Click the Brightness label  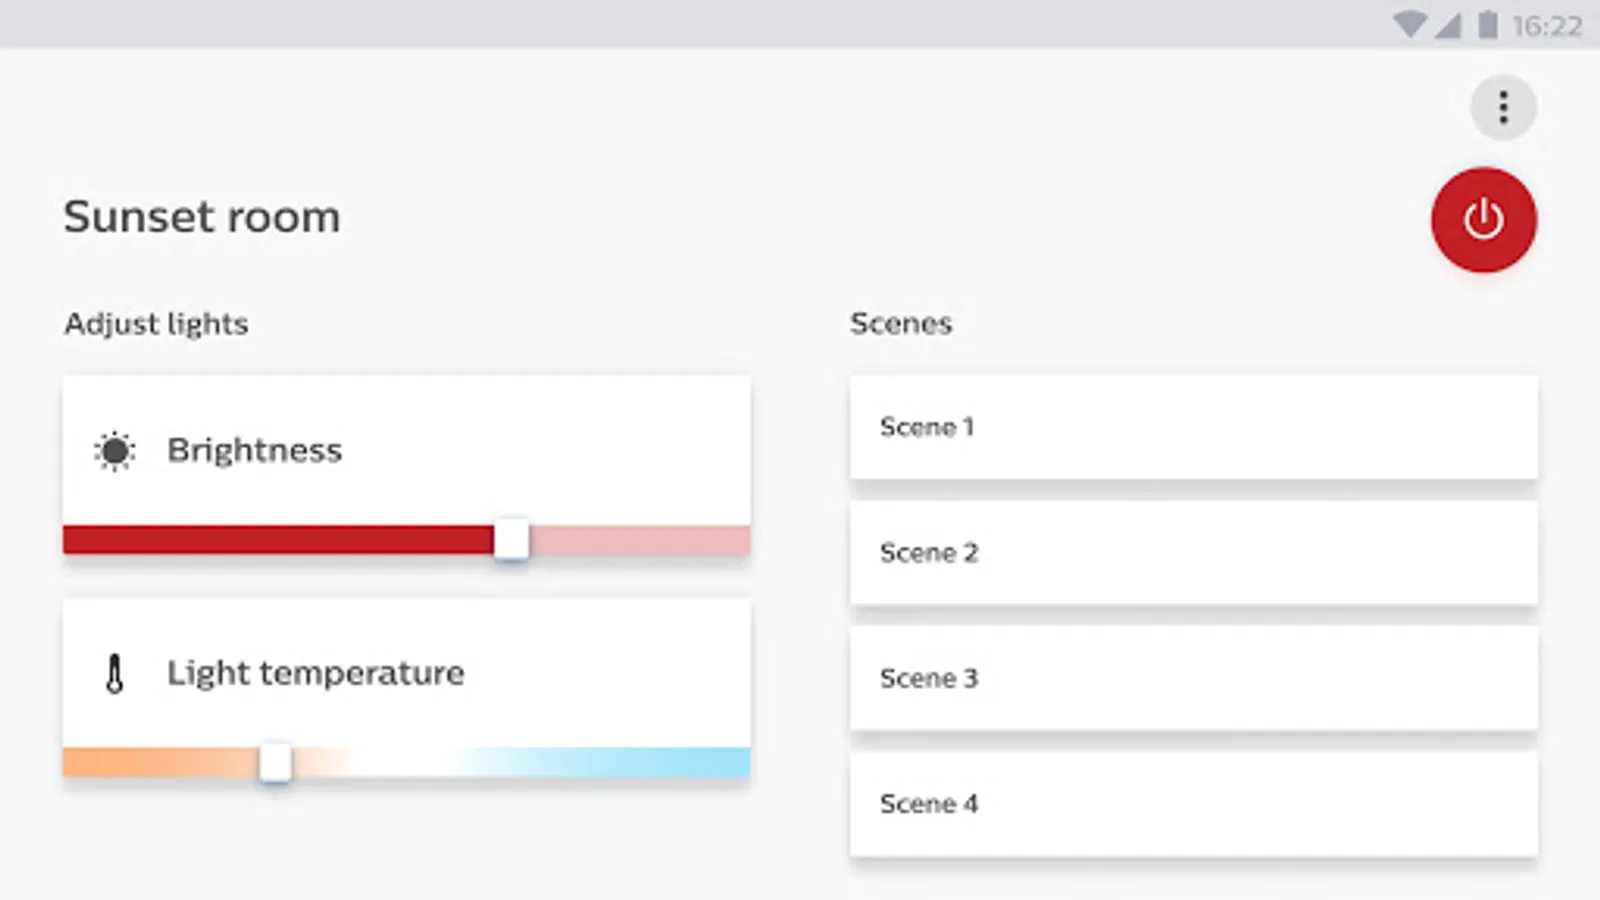[x=254, y=451]
